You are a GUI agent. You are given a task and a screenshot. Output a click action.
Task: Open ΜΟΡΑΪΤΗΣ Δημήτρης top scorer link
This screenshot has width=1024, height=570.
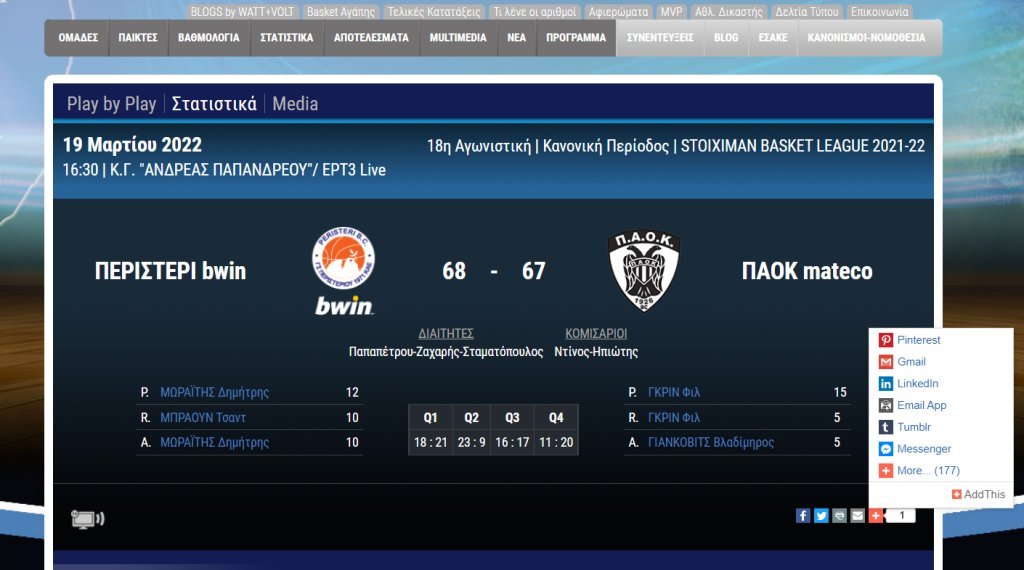pyautogui.click(x=214, y=392)
